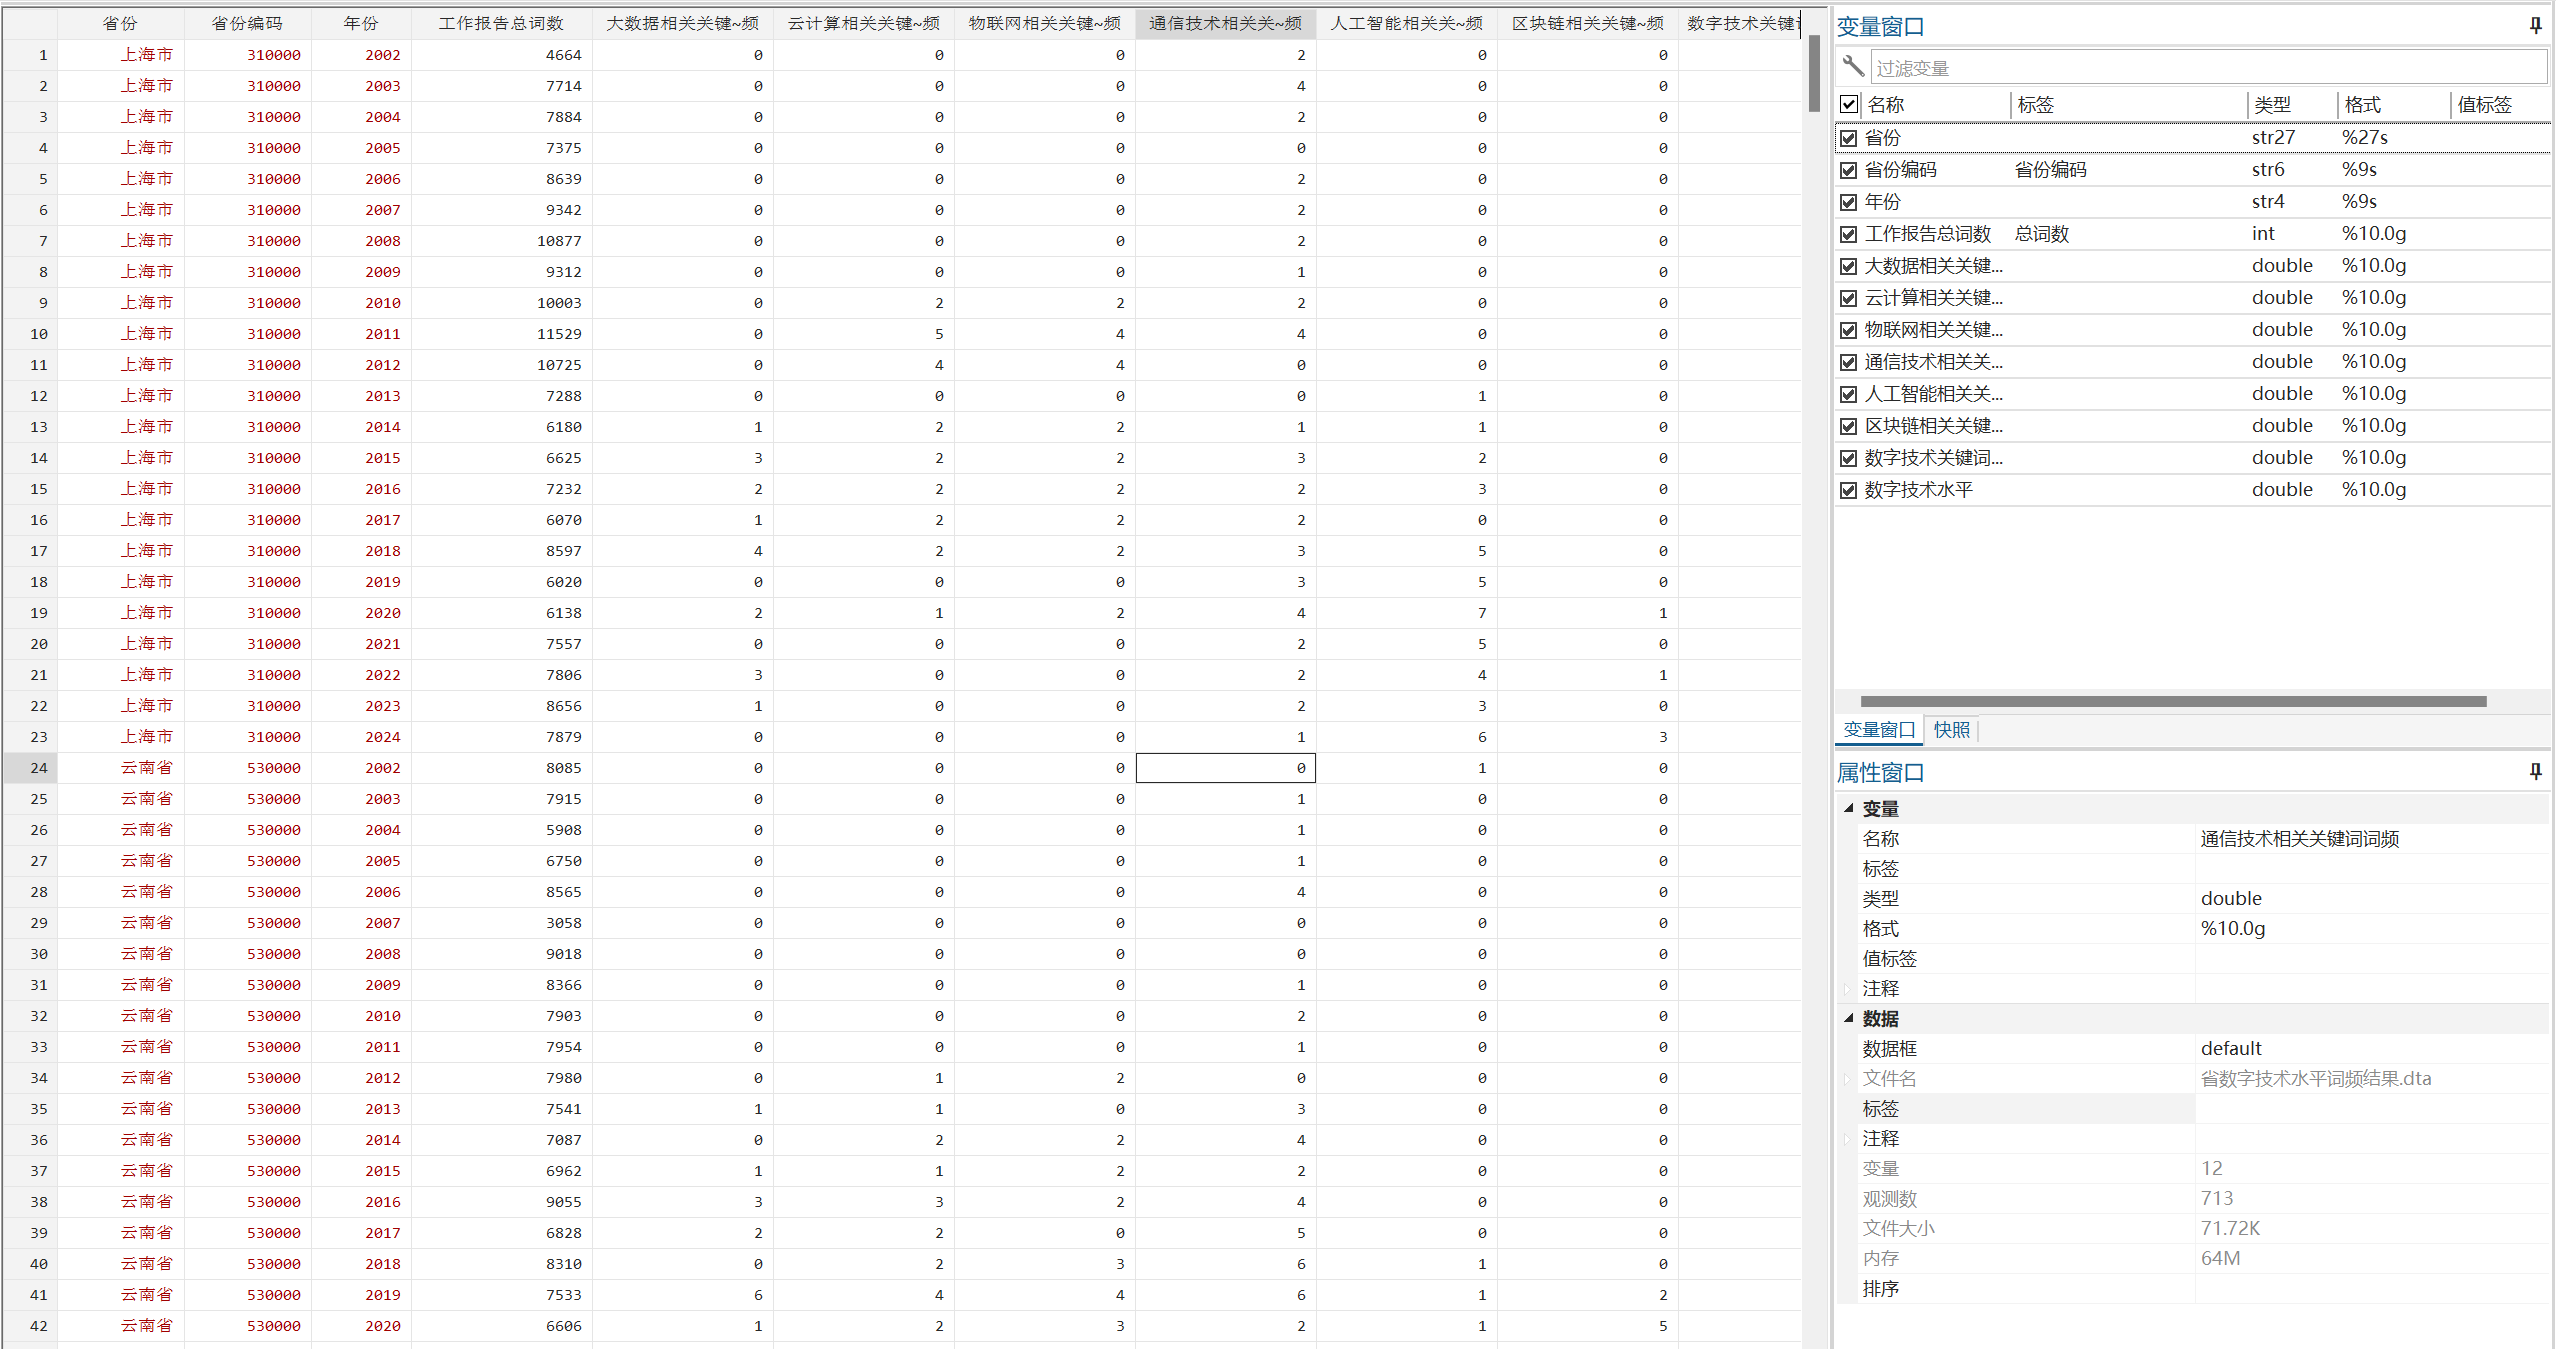Pin the 属性窗口 panel
The image size is (2556, 1349).
click(x=2535, y=771)
